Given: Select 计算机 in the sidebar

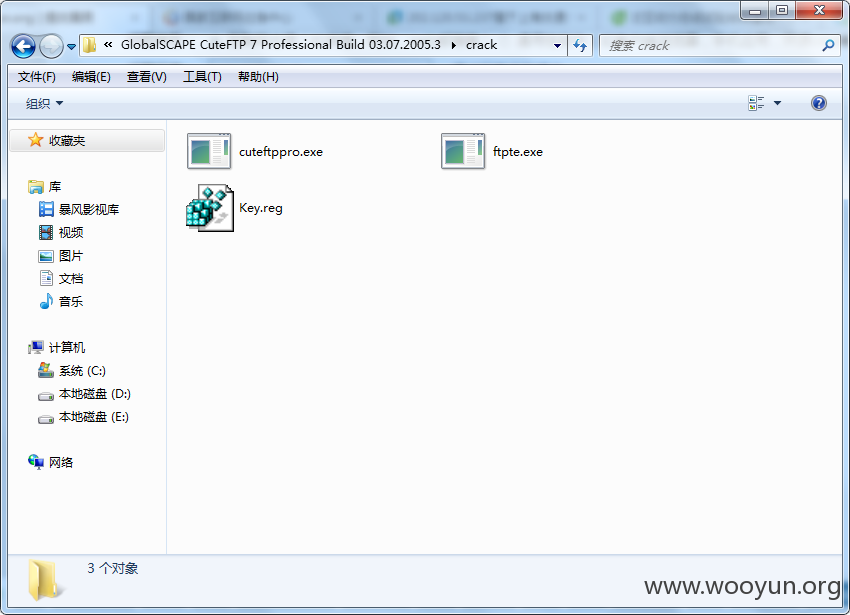Looking at the screenshot, I should 67,347.
